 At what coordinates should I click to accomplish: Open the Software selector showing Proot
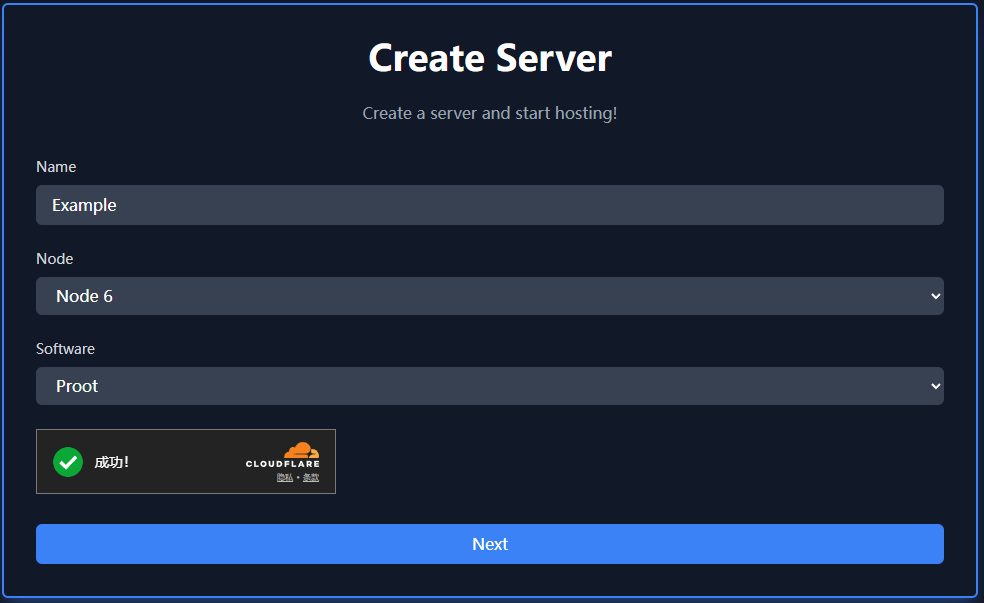tap(490, 386)
